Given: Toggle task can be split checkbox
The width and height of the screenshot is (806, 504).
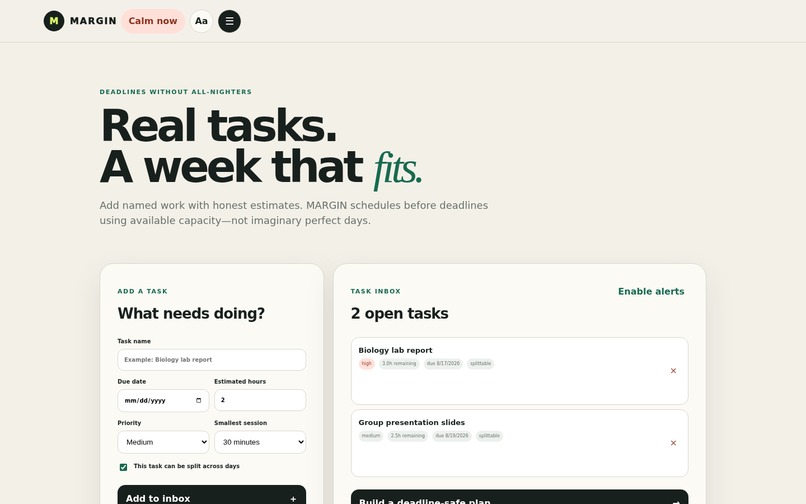Looking at the screenshot, I should [123, 467].
